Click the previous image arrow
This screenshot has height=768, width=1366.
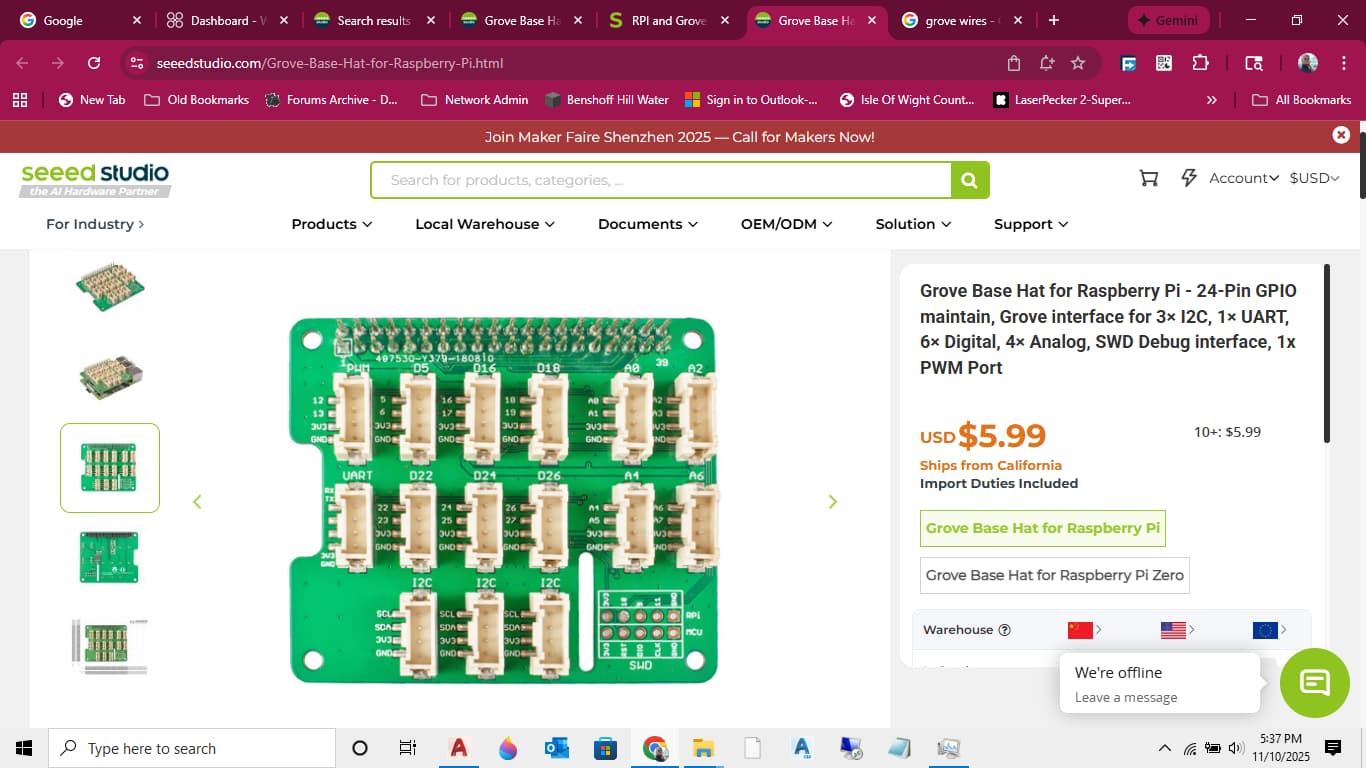click(x=197, y=502)
